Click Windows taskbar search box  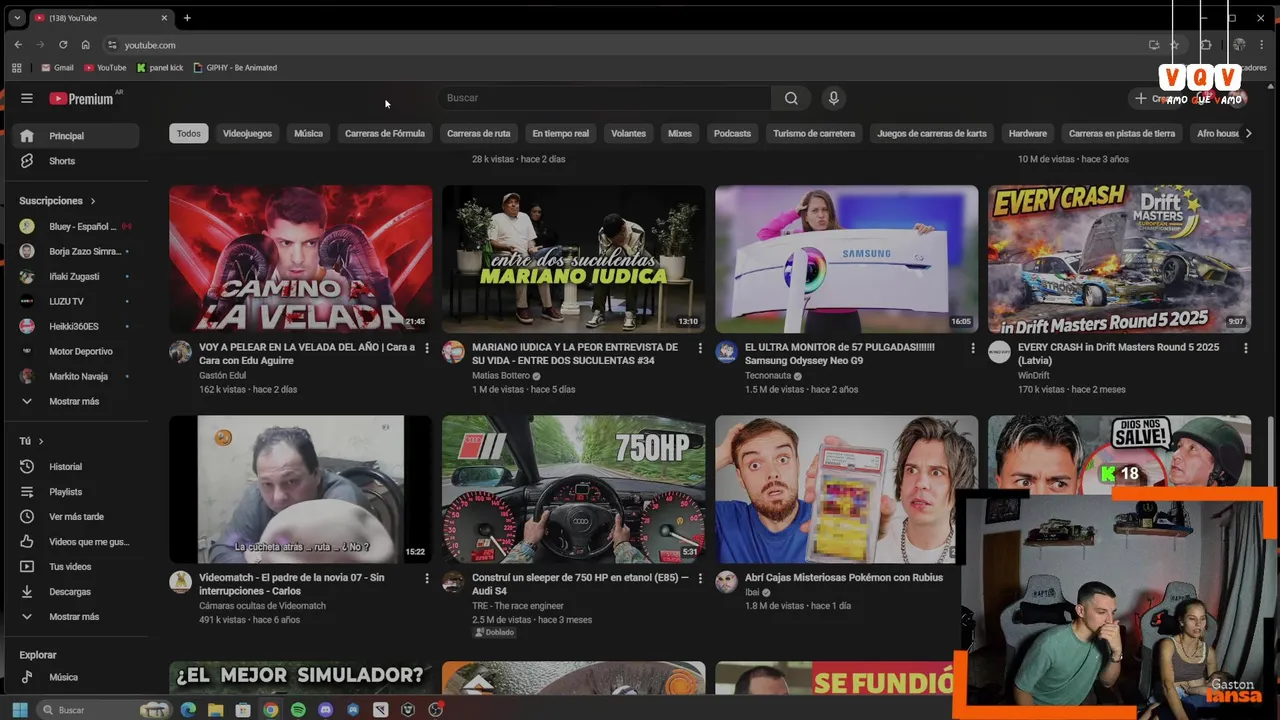click(105, 710)
